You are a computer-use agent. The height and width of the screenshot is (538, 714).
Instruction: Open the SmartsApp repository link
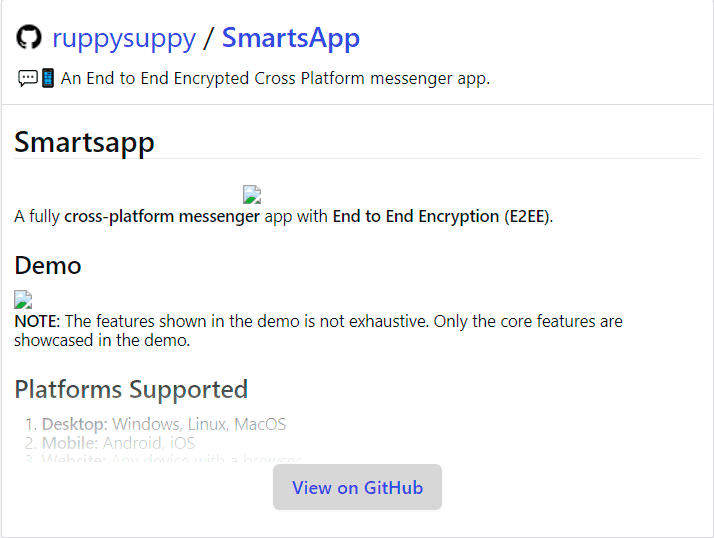tap(291, 38)
